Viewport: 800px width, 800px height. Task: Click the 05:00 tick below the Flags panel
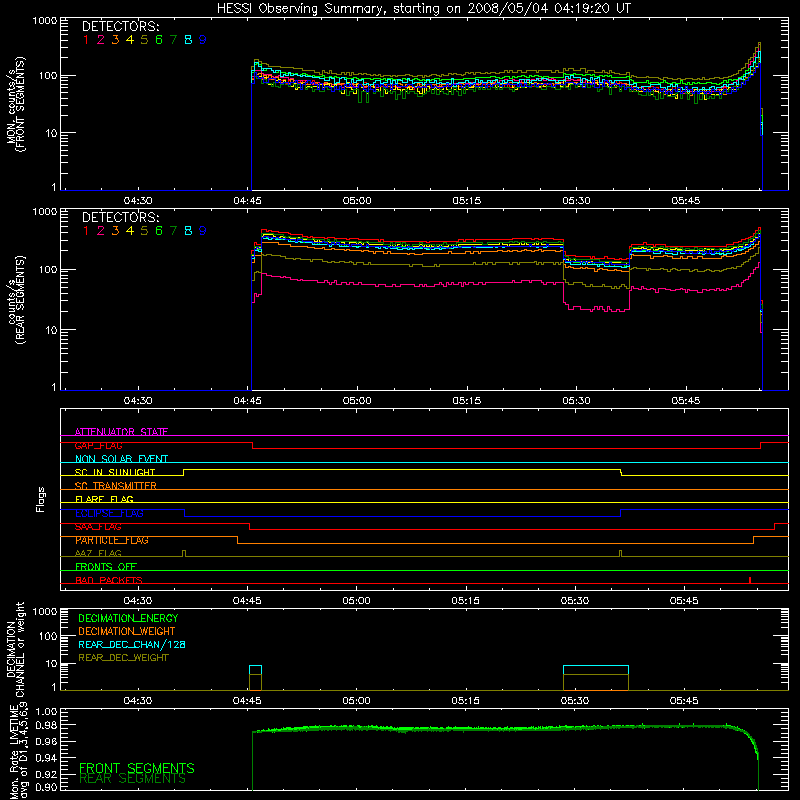[357, 601]
